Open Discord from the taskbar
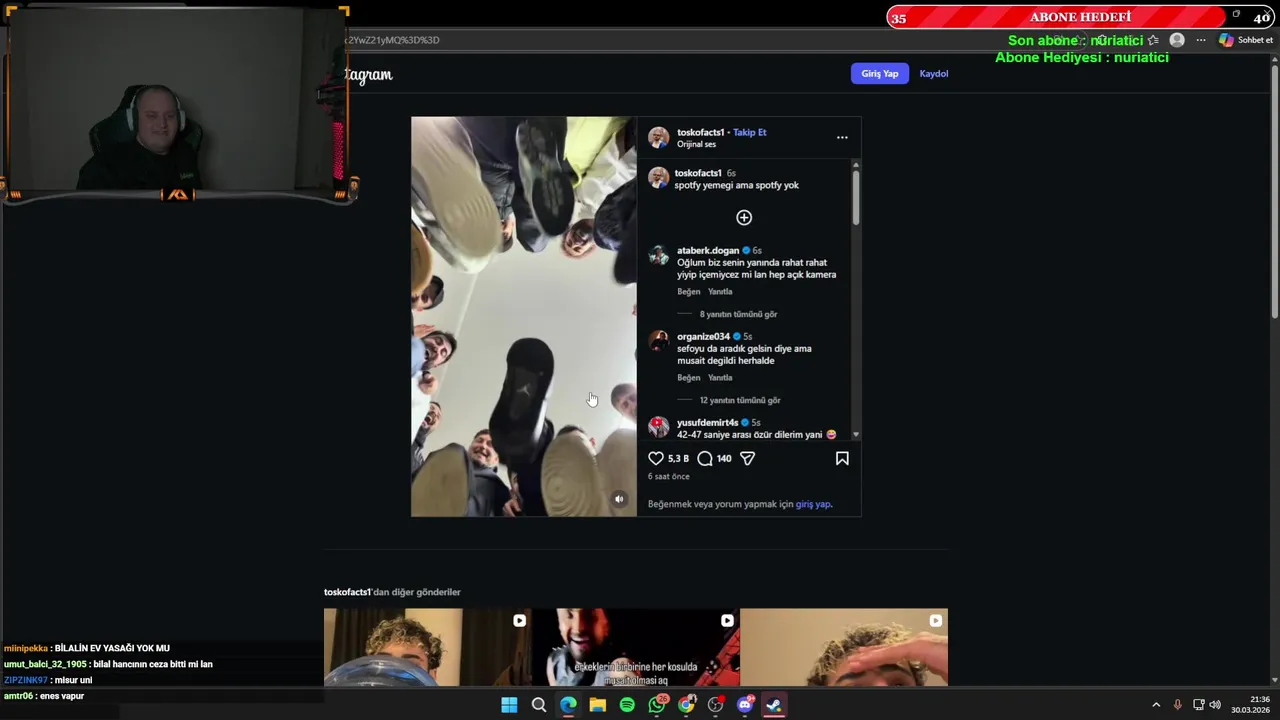The image size is (1280, 720). point(745,705)
